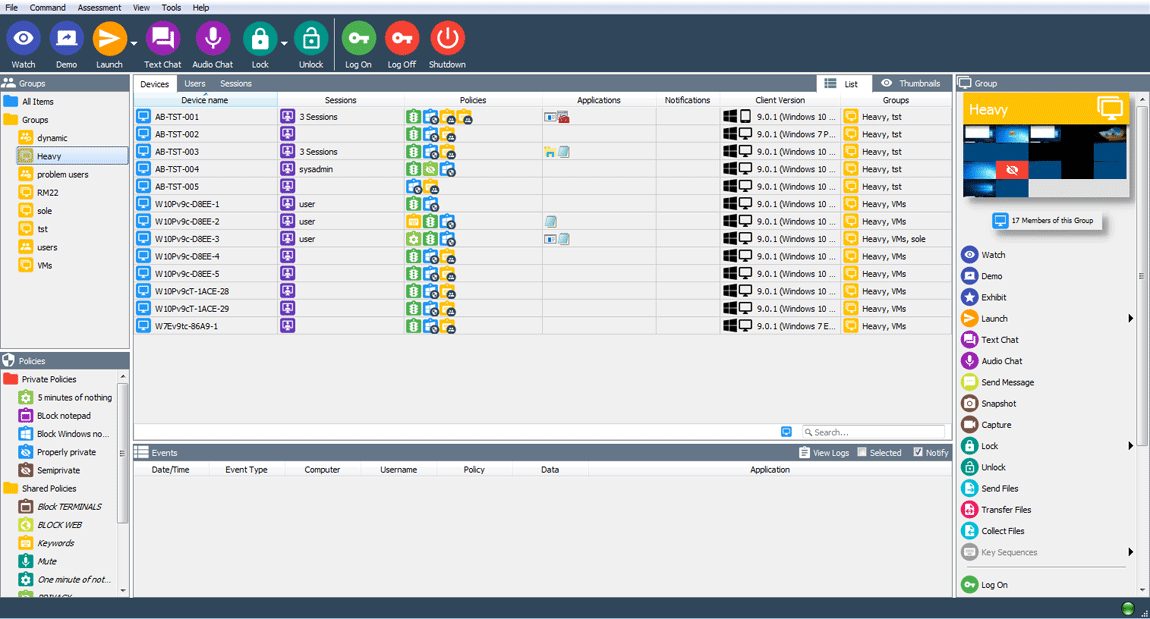This screenshot has height=619, width=1150.
Task: Open the File menu
Action: click(x=12, y=7)
